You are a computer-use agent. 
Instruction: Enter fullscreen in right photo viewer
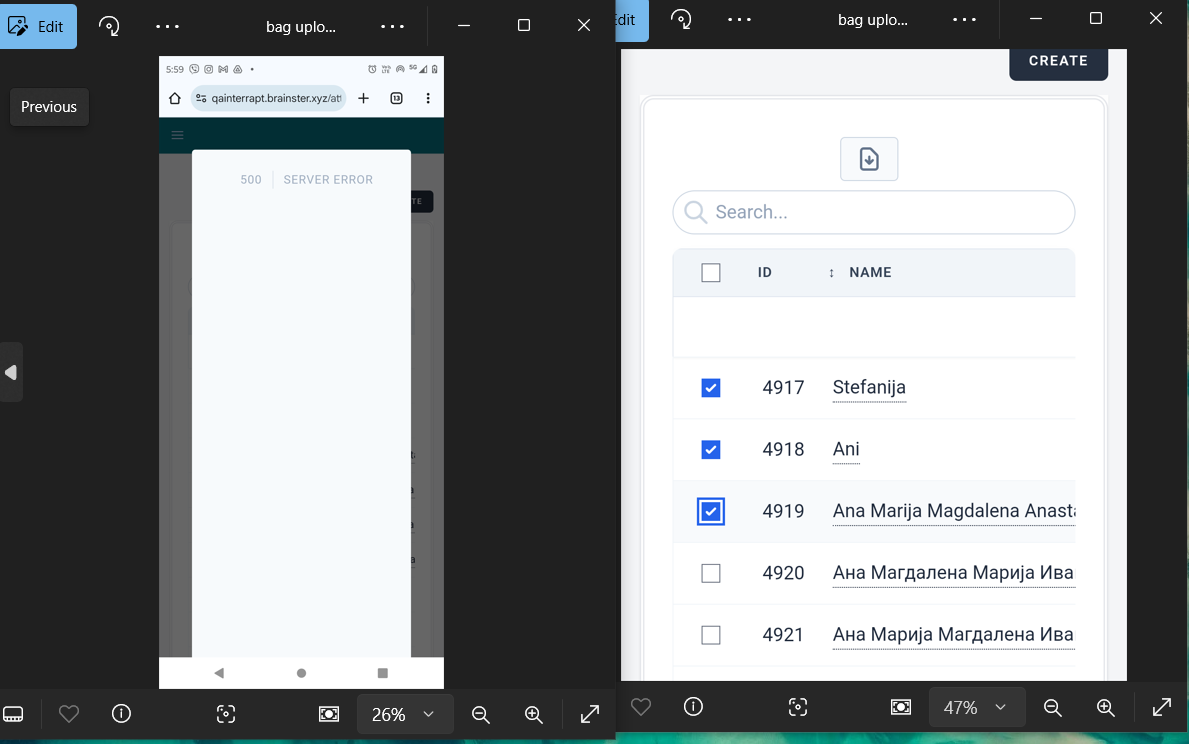point(1161,707)
